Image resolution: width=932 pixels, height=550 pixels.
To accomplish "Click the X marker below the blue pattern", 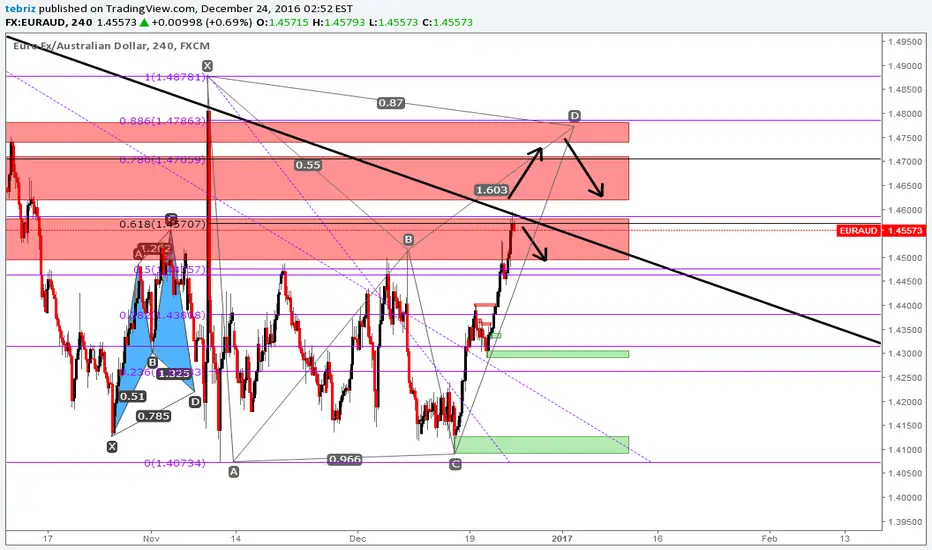I will [112, 447].
